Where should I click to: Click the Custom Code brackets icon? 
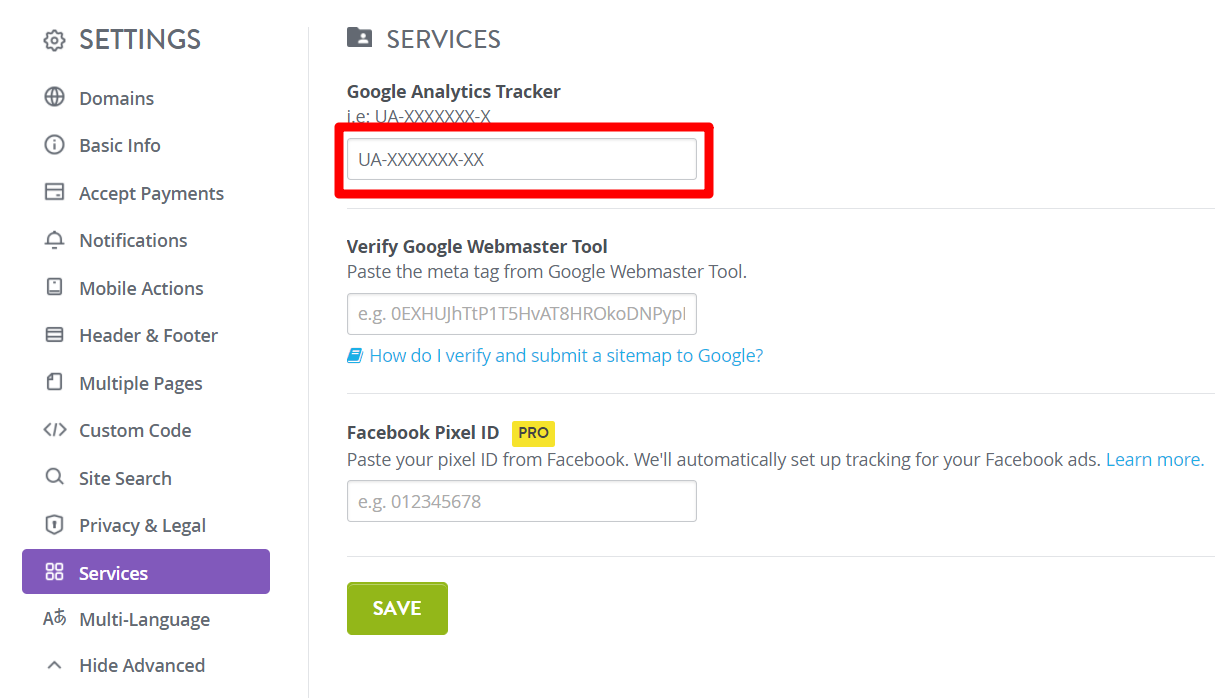pyautogui.click(x=54, y=430)
